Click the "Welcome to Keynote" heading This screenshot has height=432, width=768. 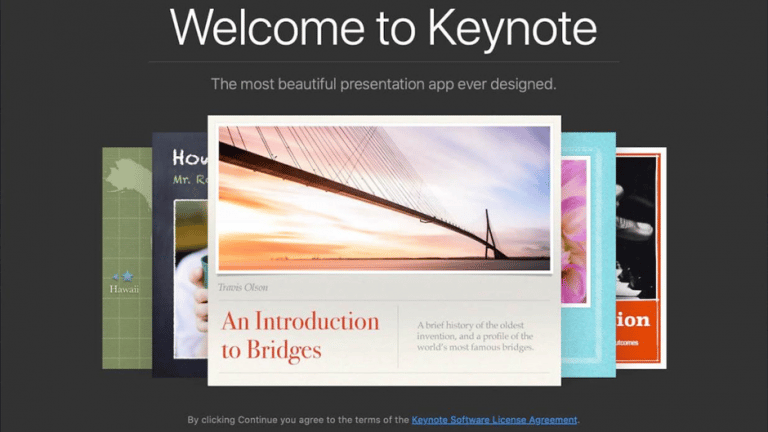click(384, 28)
